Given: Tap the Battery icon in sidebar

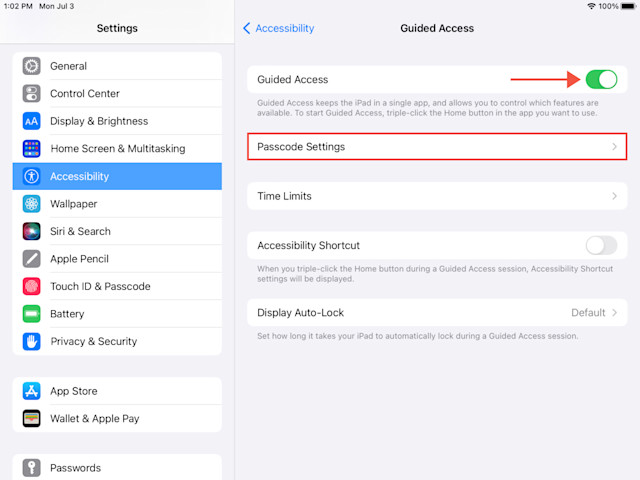Looking at the screenshot, I should point(31,314).
